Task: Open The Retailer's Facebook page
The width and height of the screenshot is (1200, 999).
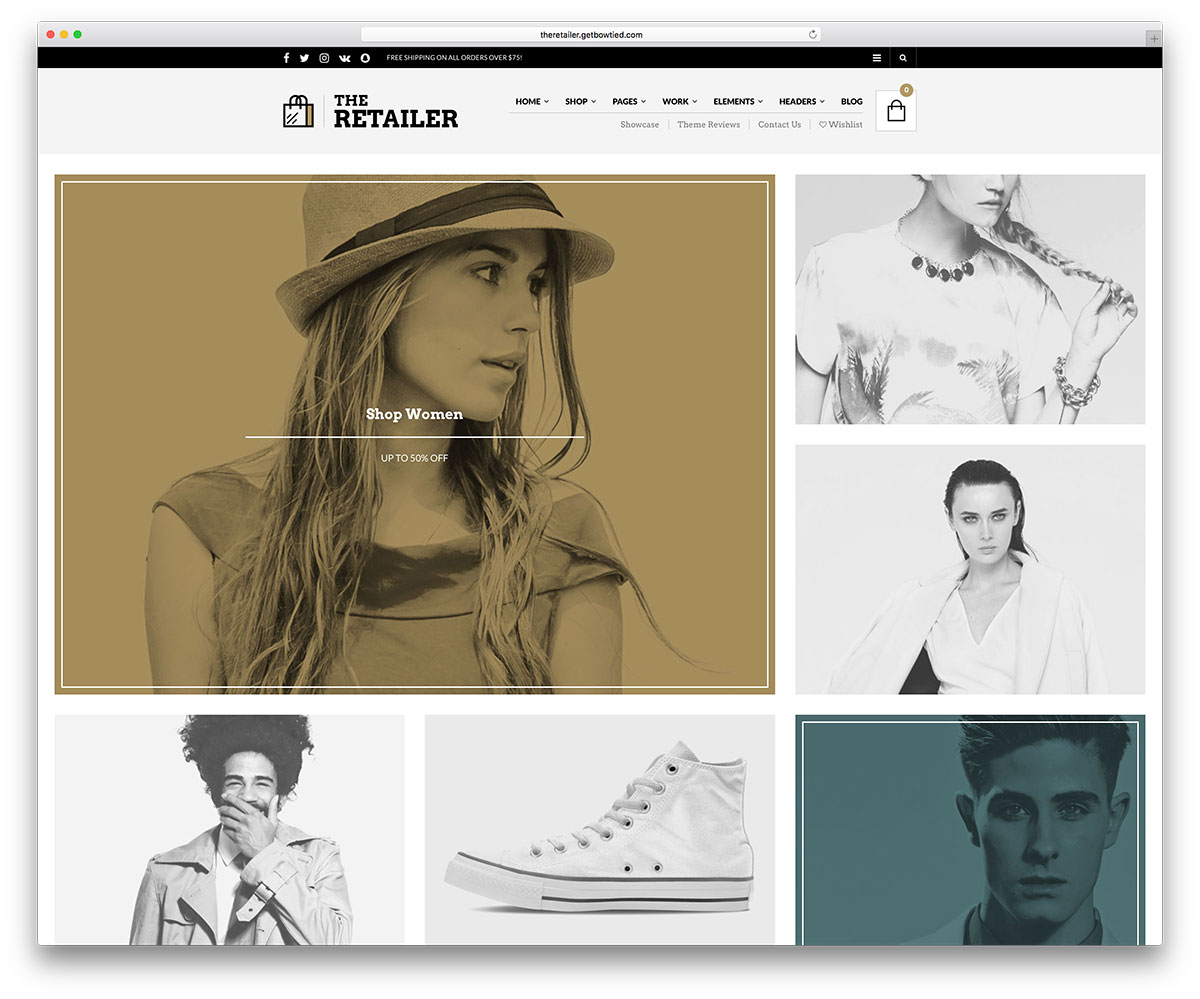Action: [x=286, y=58]
